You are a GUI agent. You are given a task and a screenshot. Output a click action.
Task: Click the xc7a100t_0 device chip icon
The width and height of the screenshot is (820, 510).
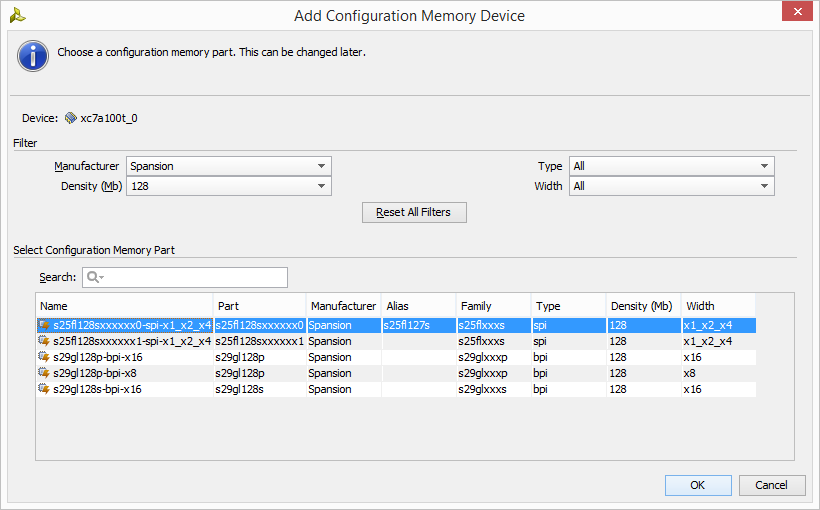(x=71, y=118)
